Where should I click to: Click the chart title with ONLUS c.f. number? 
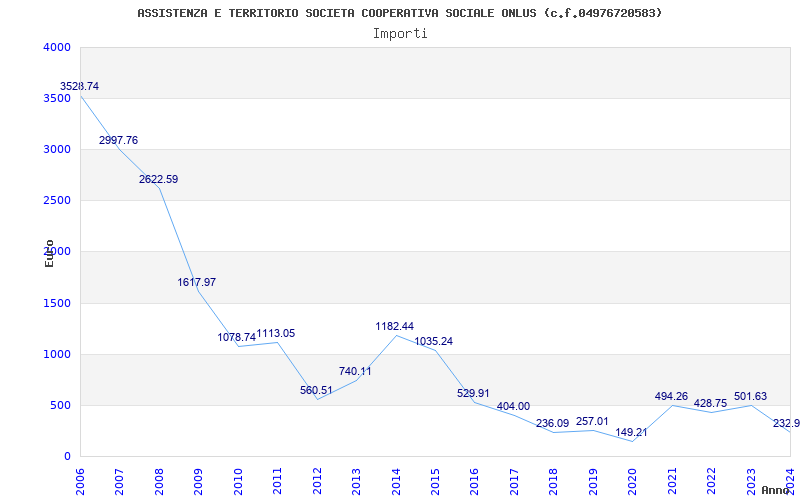pos(399,13)
